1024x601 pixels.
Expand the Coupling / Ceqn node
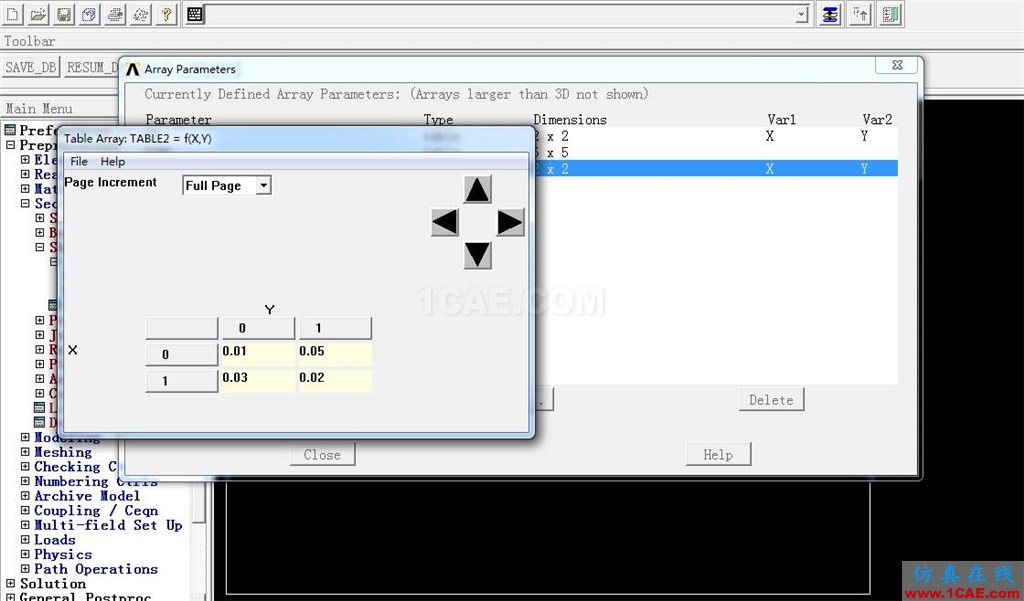coord(25,510)
